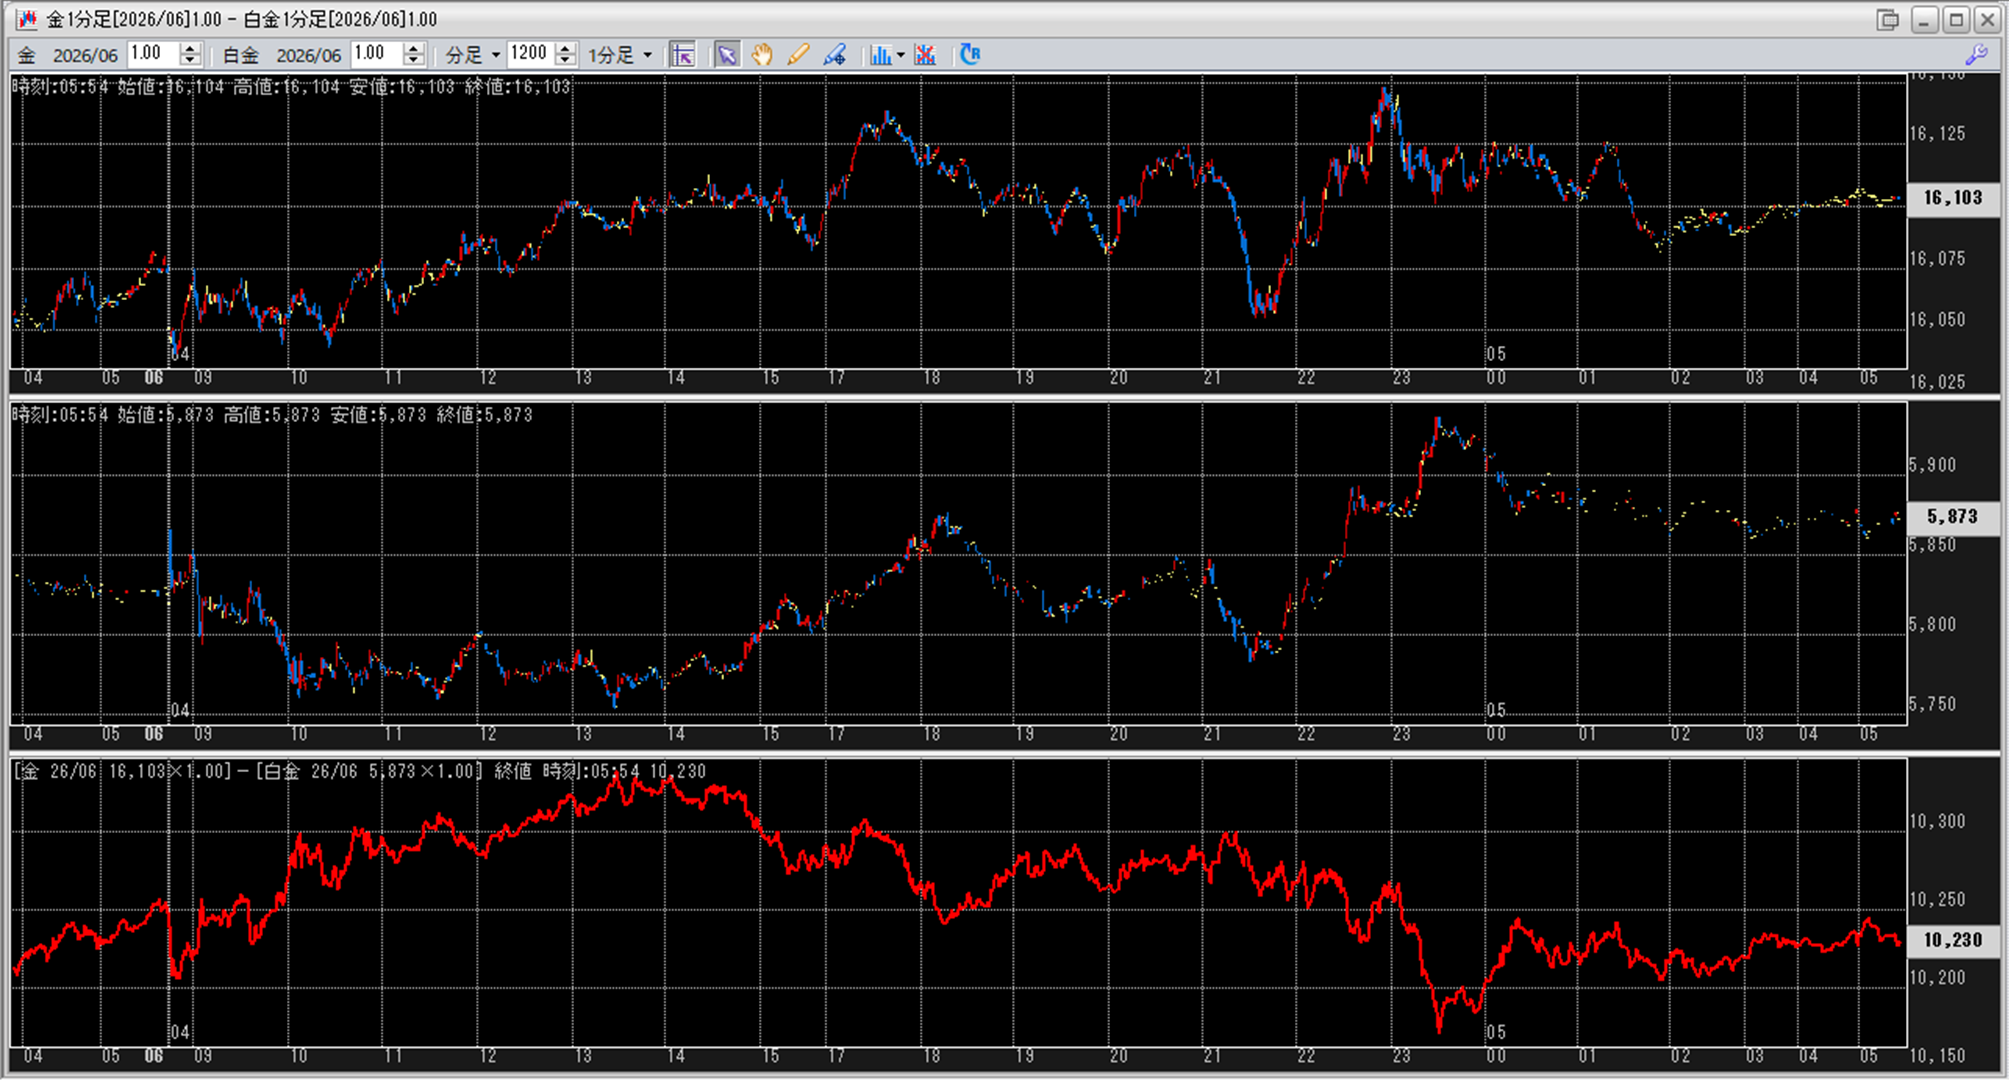Open the 1分足 interval dropdown

pyautogui.click(x=620, y=55)
